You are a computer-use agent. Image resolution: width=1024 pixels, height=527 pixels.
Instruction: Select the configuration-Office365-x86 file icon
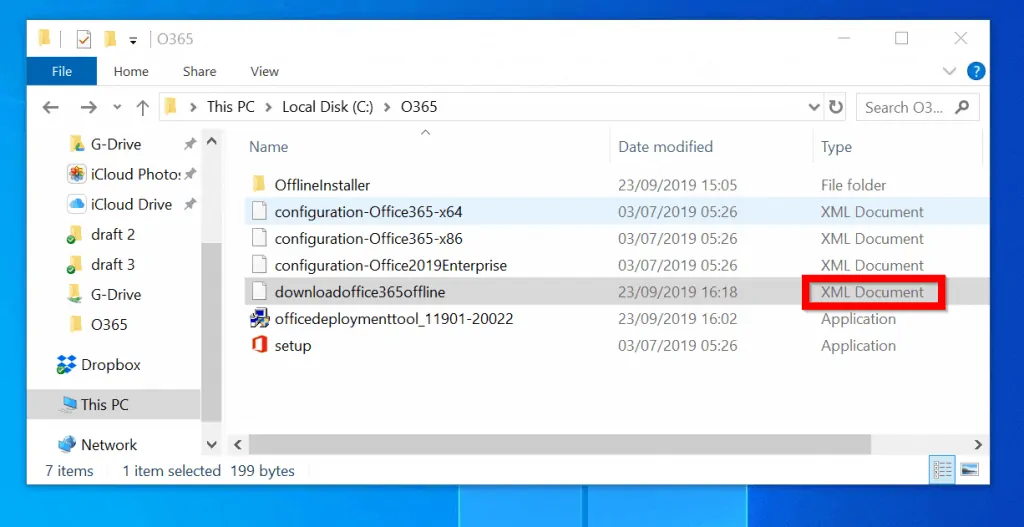[259, 238]
